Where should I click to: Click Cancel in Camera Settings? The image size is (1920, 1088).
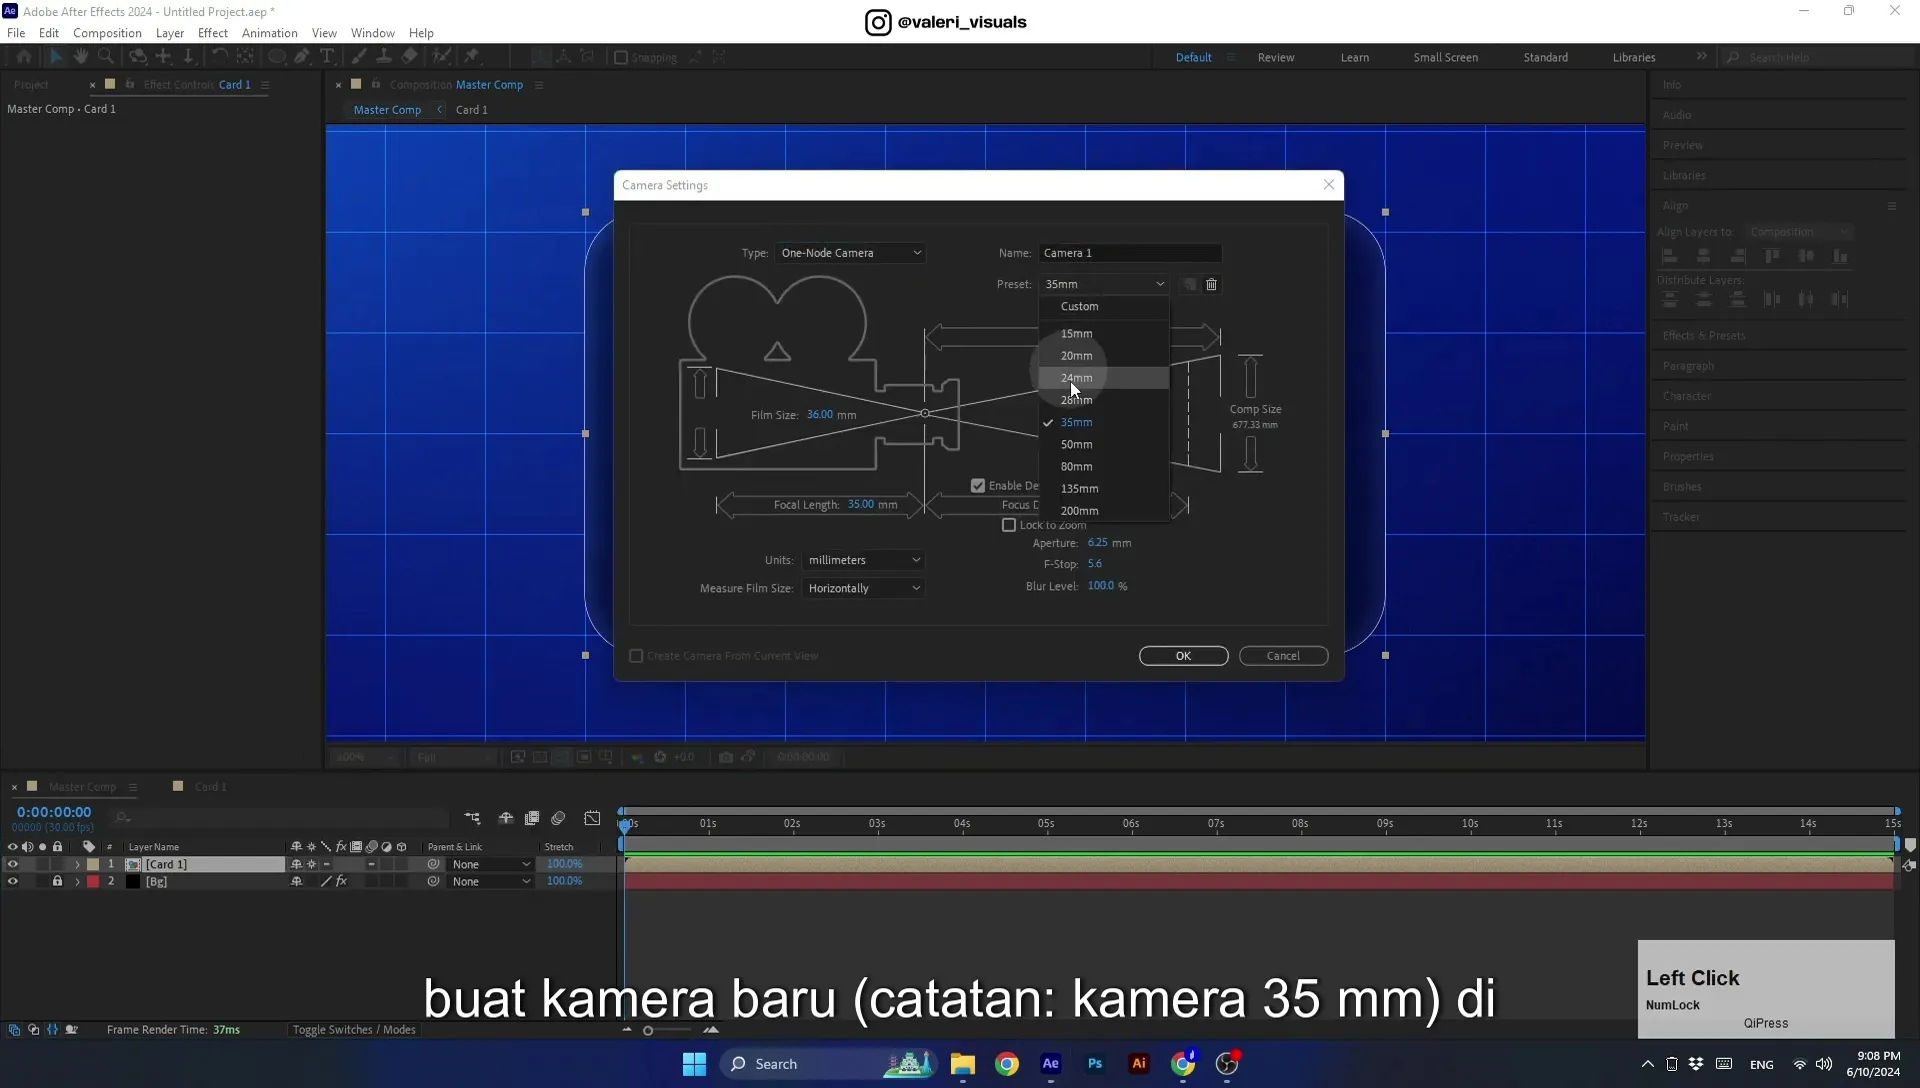tap(1283, 656)
